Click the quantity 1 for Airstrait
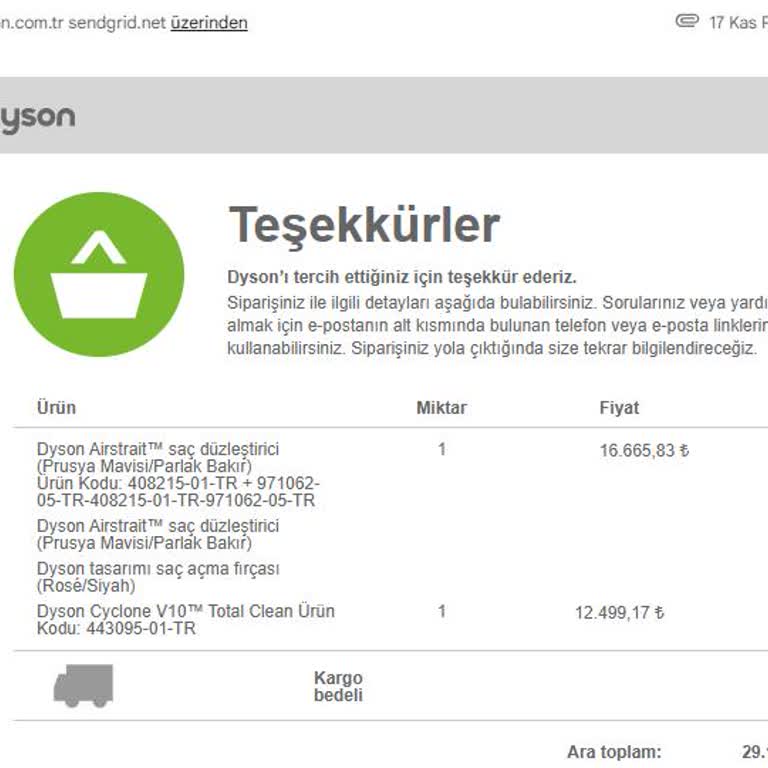 coord(442,449)
